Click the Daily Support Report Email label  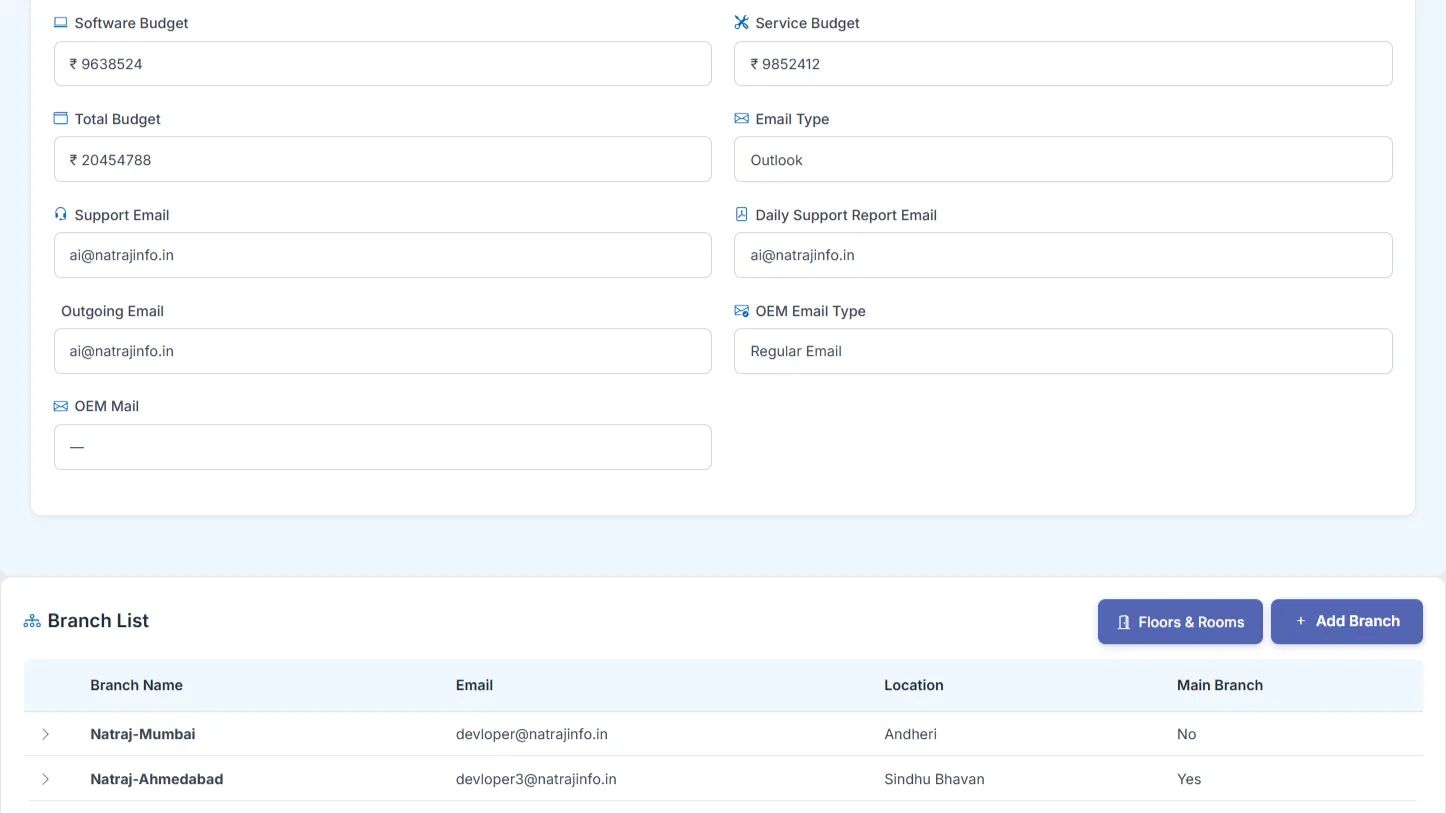pyautogui.click(x=846, y=215)
